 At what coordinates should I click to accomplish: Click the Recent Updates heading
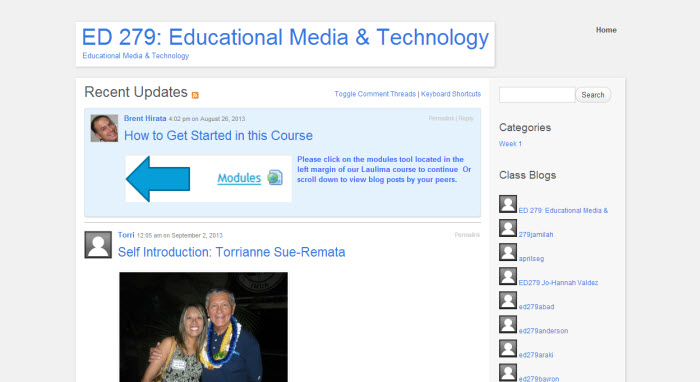point(136,92)
